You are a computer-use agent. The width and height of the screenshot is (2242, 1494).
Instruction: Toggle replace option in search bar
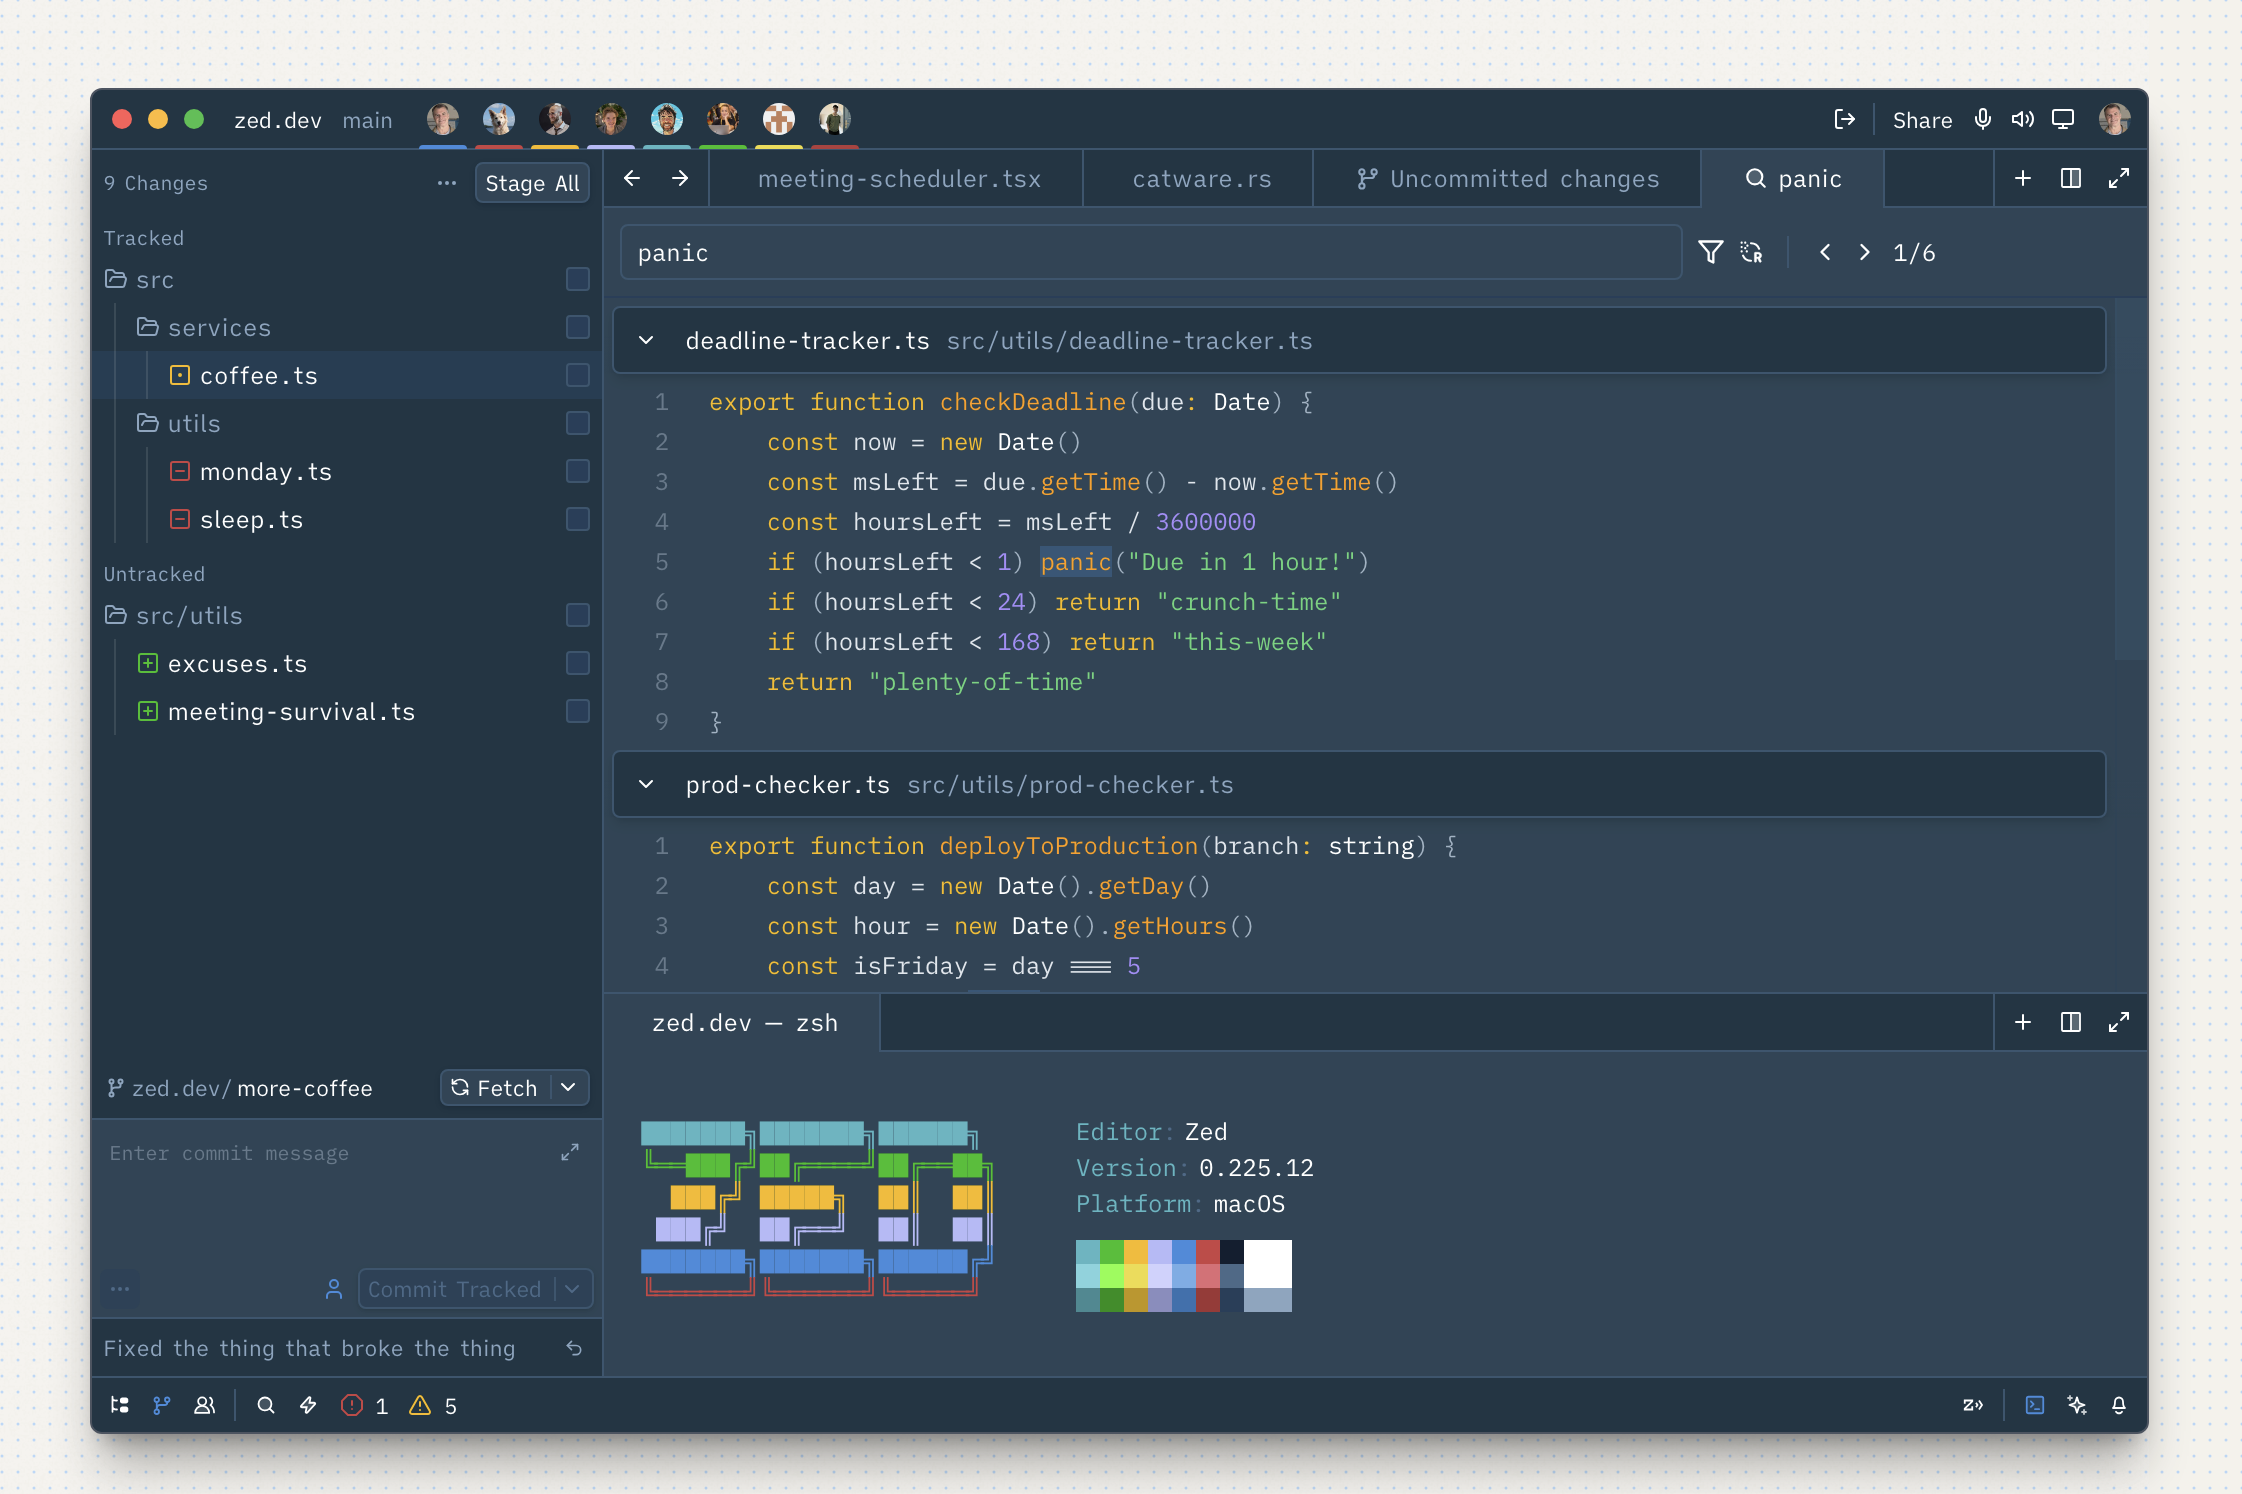tap(1751, 252)
